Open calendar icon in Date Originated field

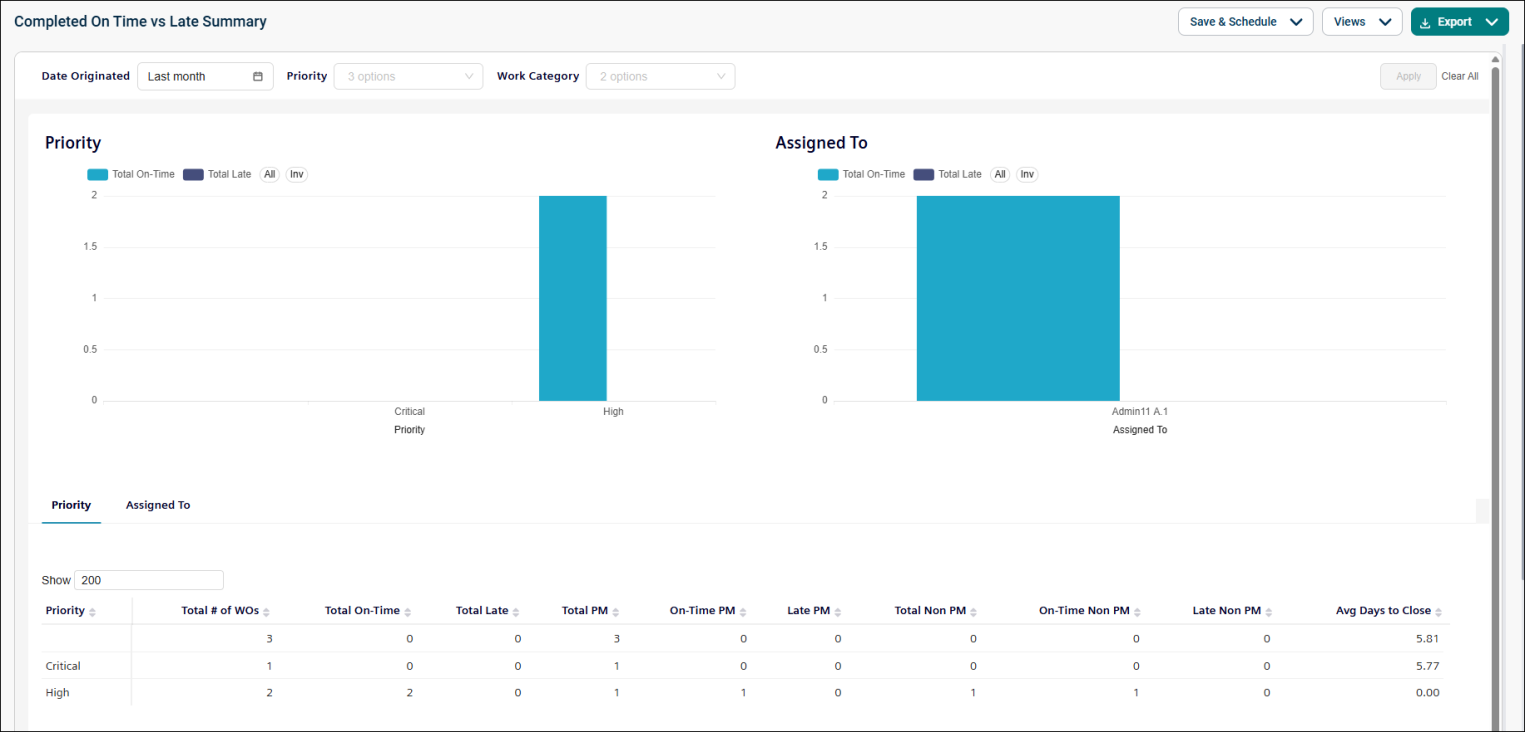[x=258, y=76]
